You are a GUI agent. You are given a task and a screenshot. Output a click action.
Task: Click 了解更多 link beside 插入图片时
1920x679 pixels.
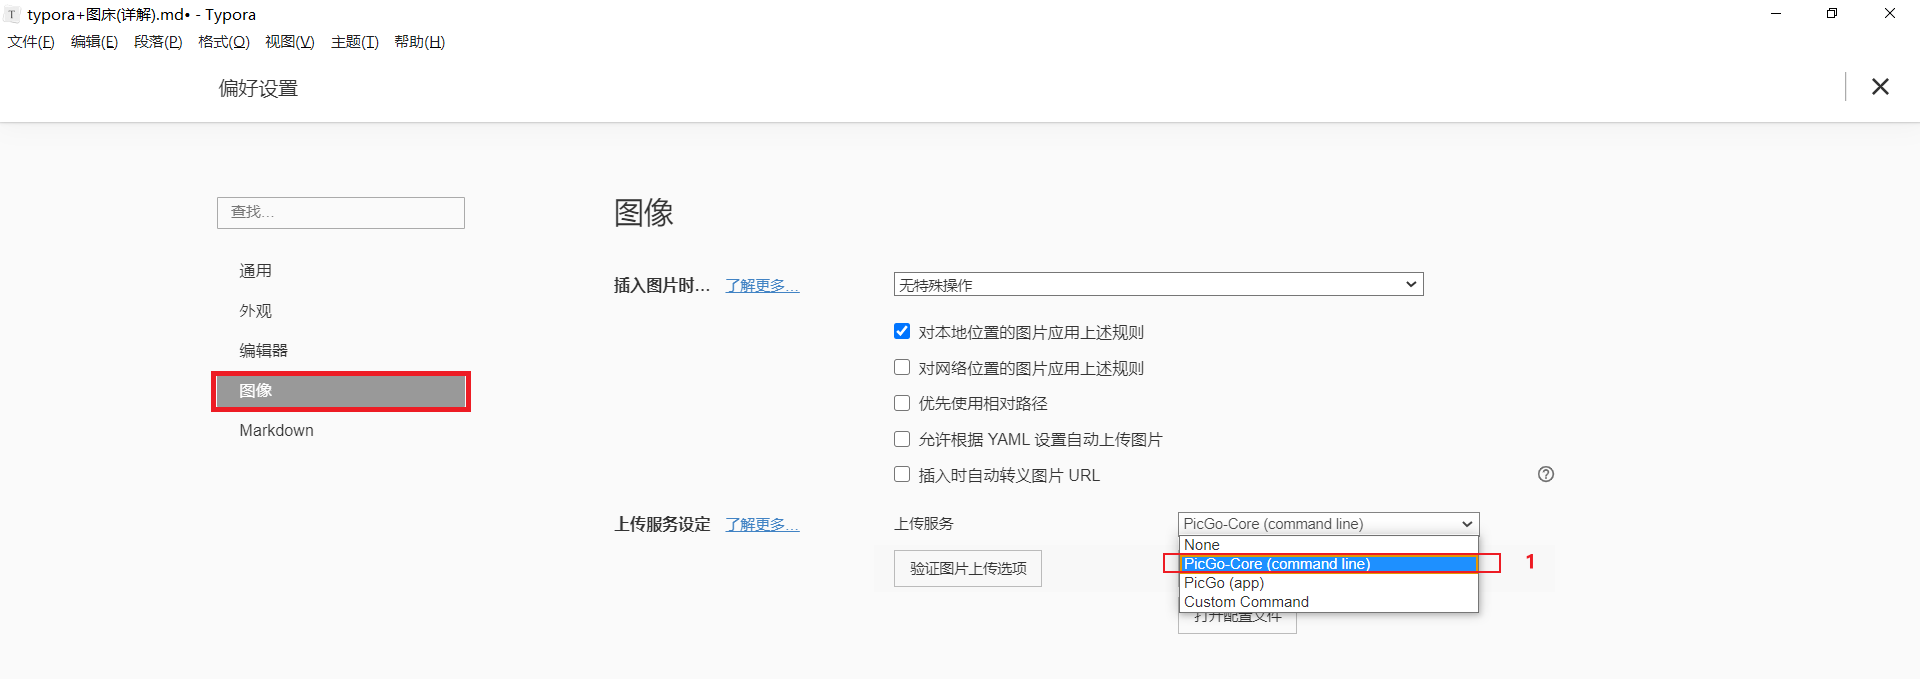tap(762, 286)
